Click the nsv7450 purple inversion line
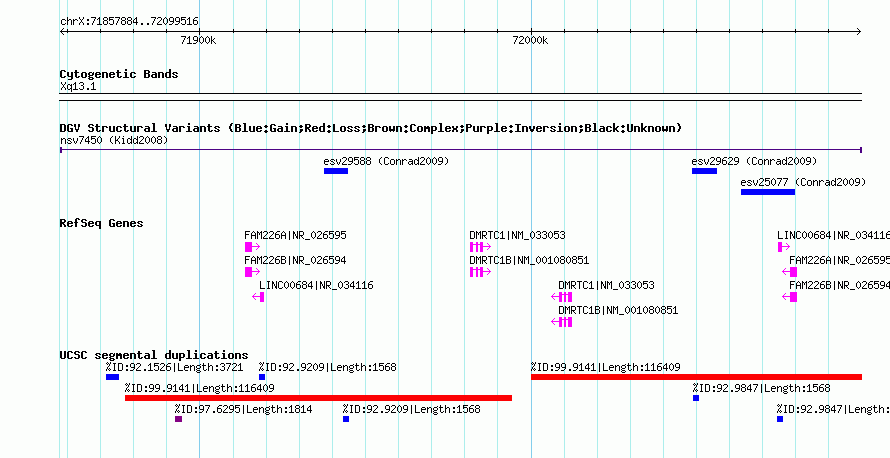890x458 pixels. (461, 150)
